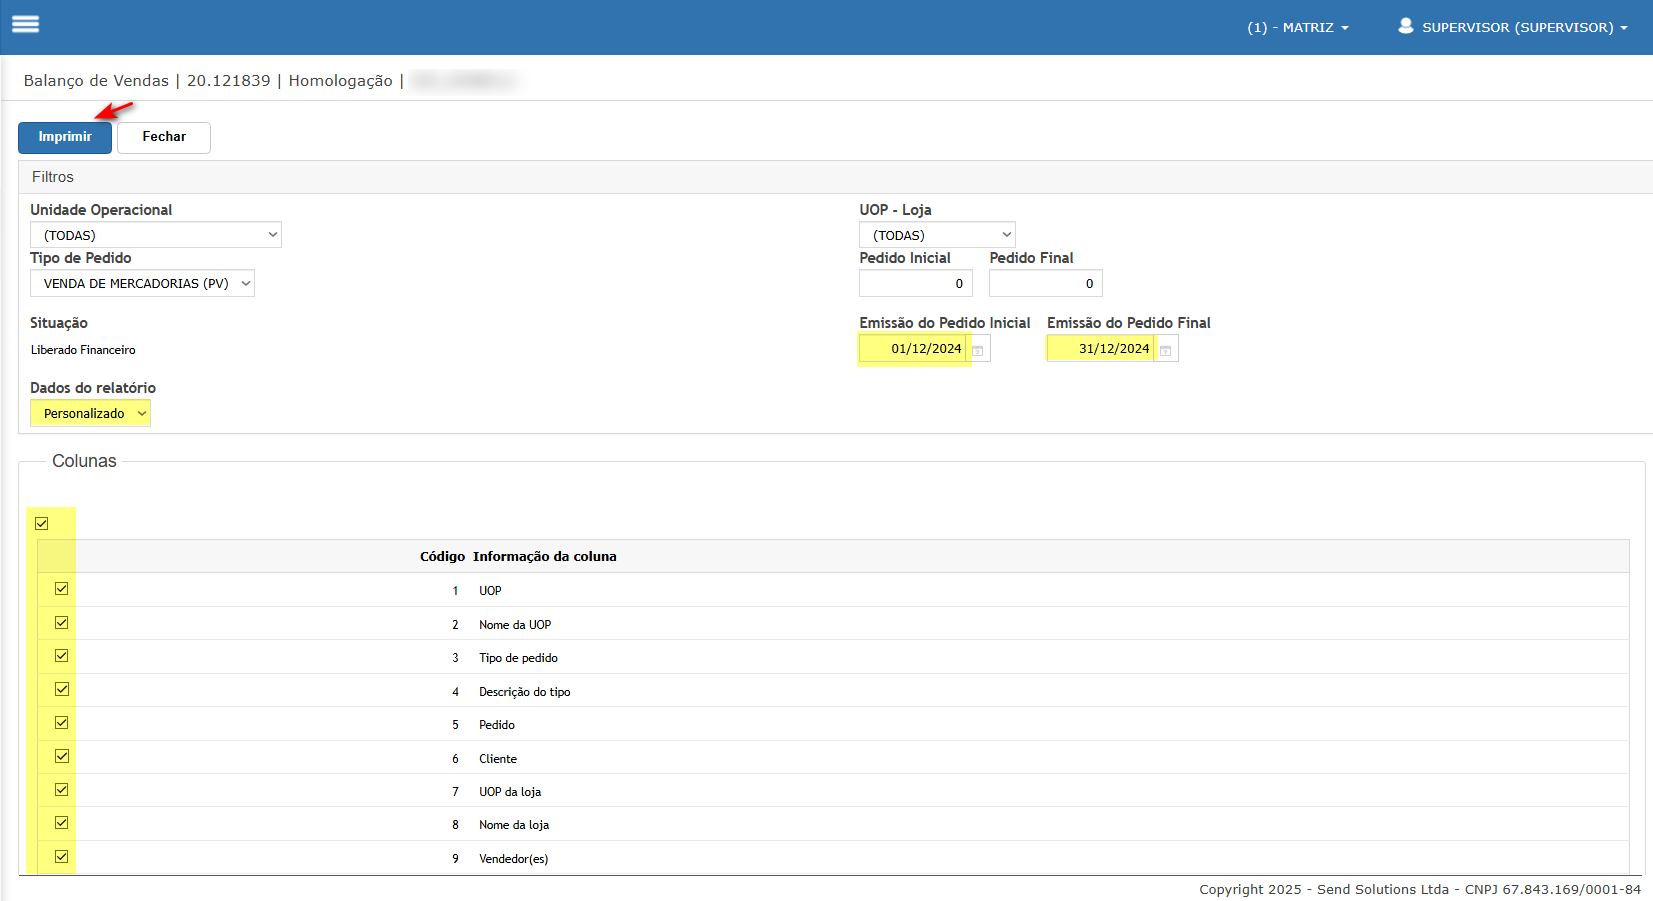Click the Pedido Inicial input field
1653x901 pixels.
tap(915, 284)
